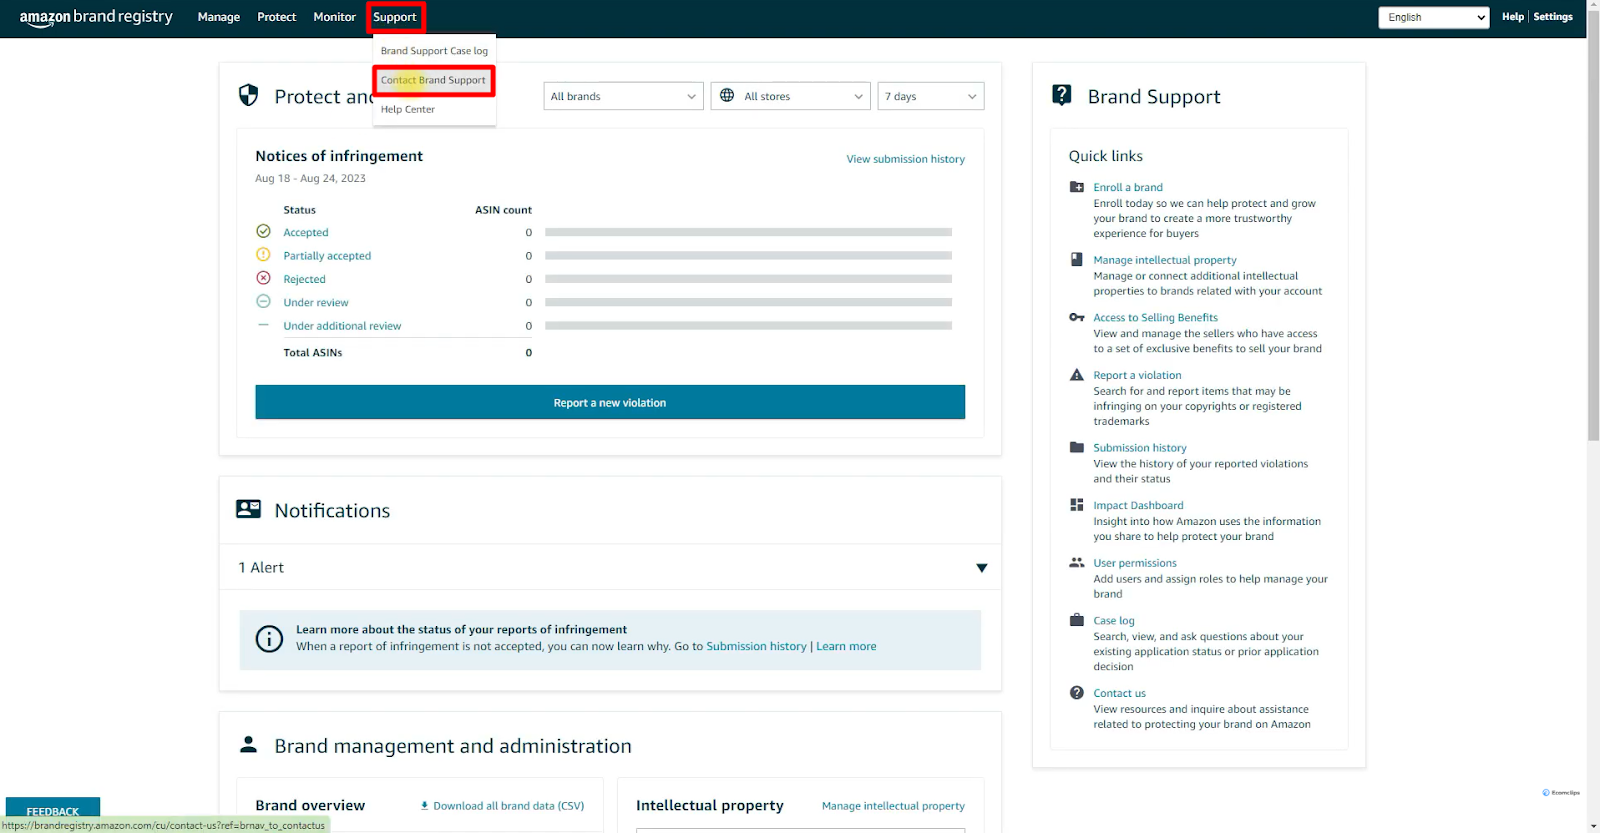Click the Support menu
The height and width of the screenshot is (833, 1600).
tap(395, 17)
